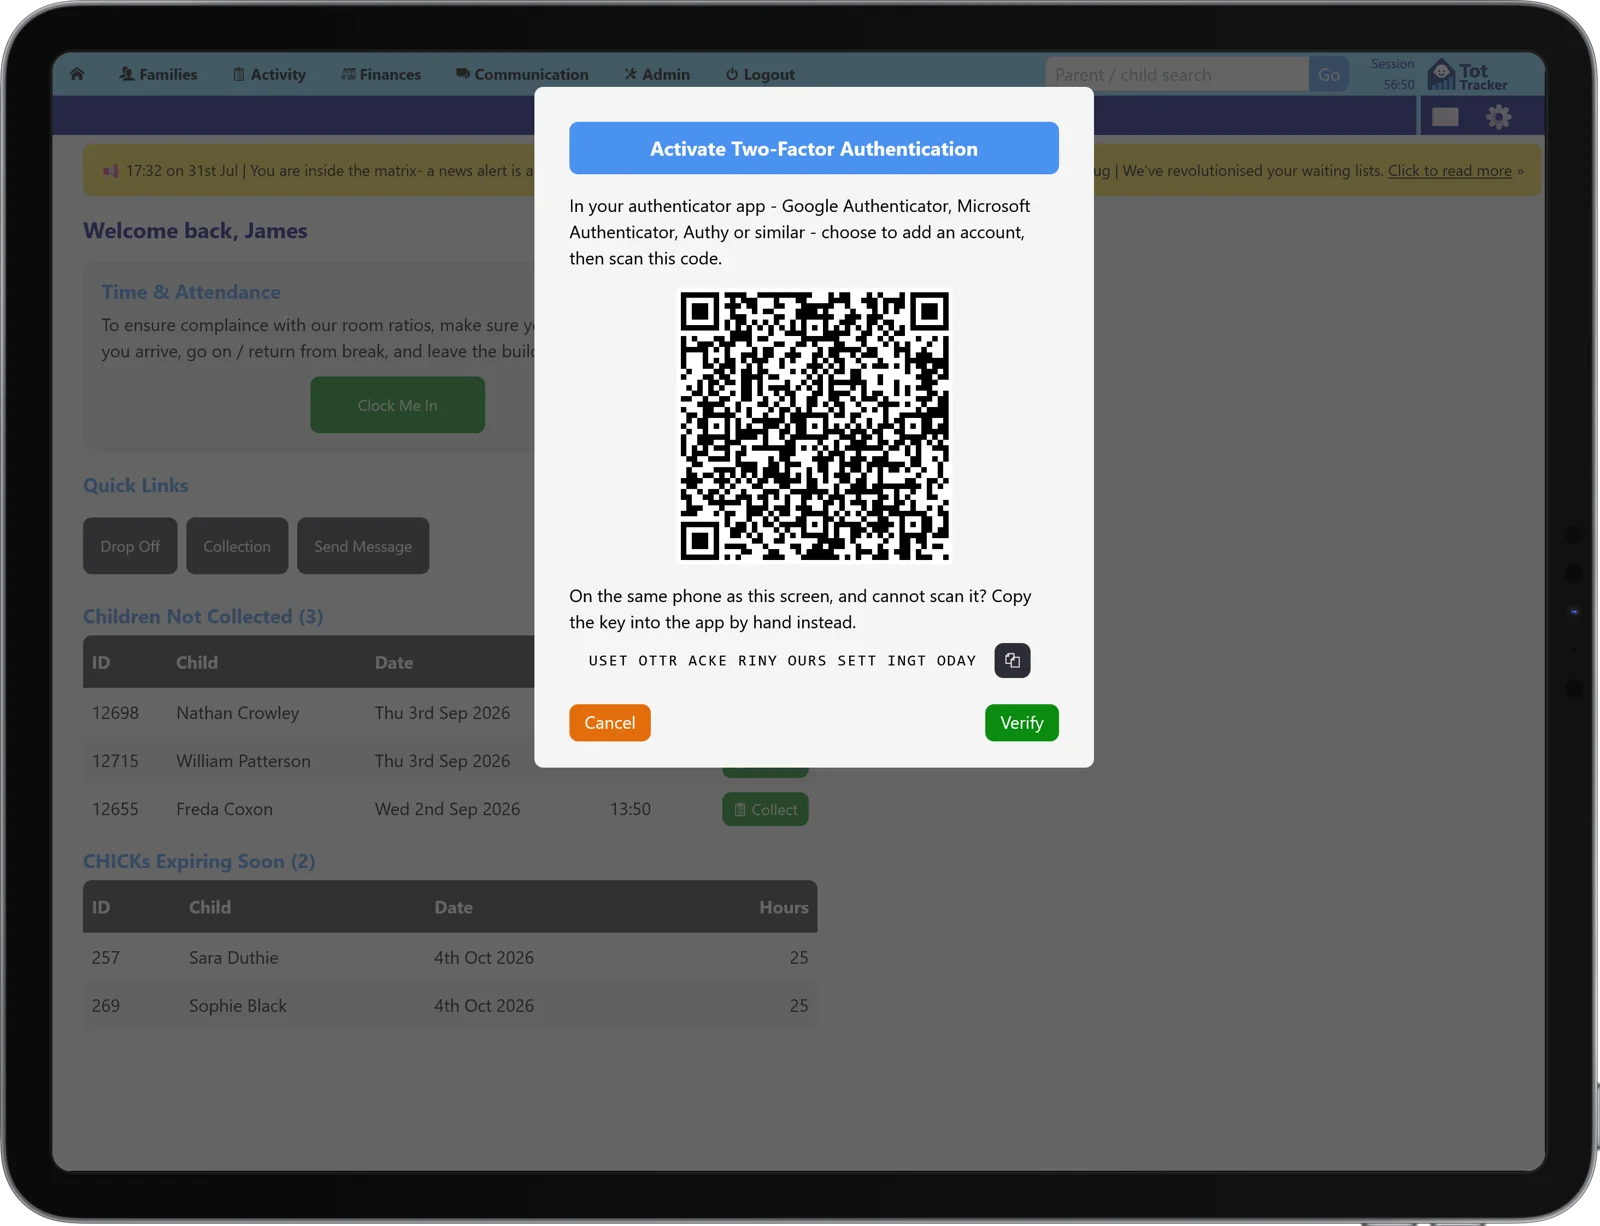Click the 13:50 time cell
Screen dimensions: 1600x1226
tap(630, 809)
